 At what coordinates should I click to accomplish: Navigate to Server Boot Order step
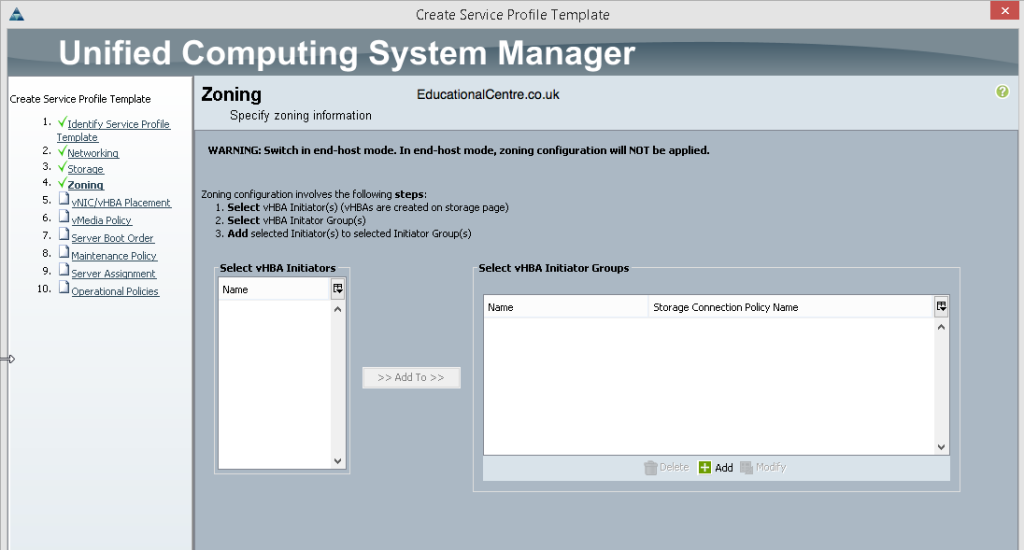tap(112, 238)
